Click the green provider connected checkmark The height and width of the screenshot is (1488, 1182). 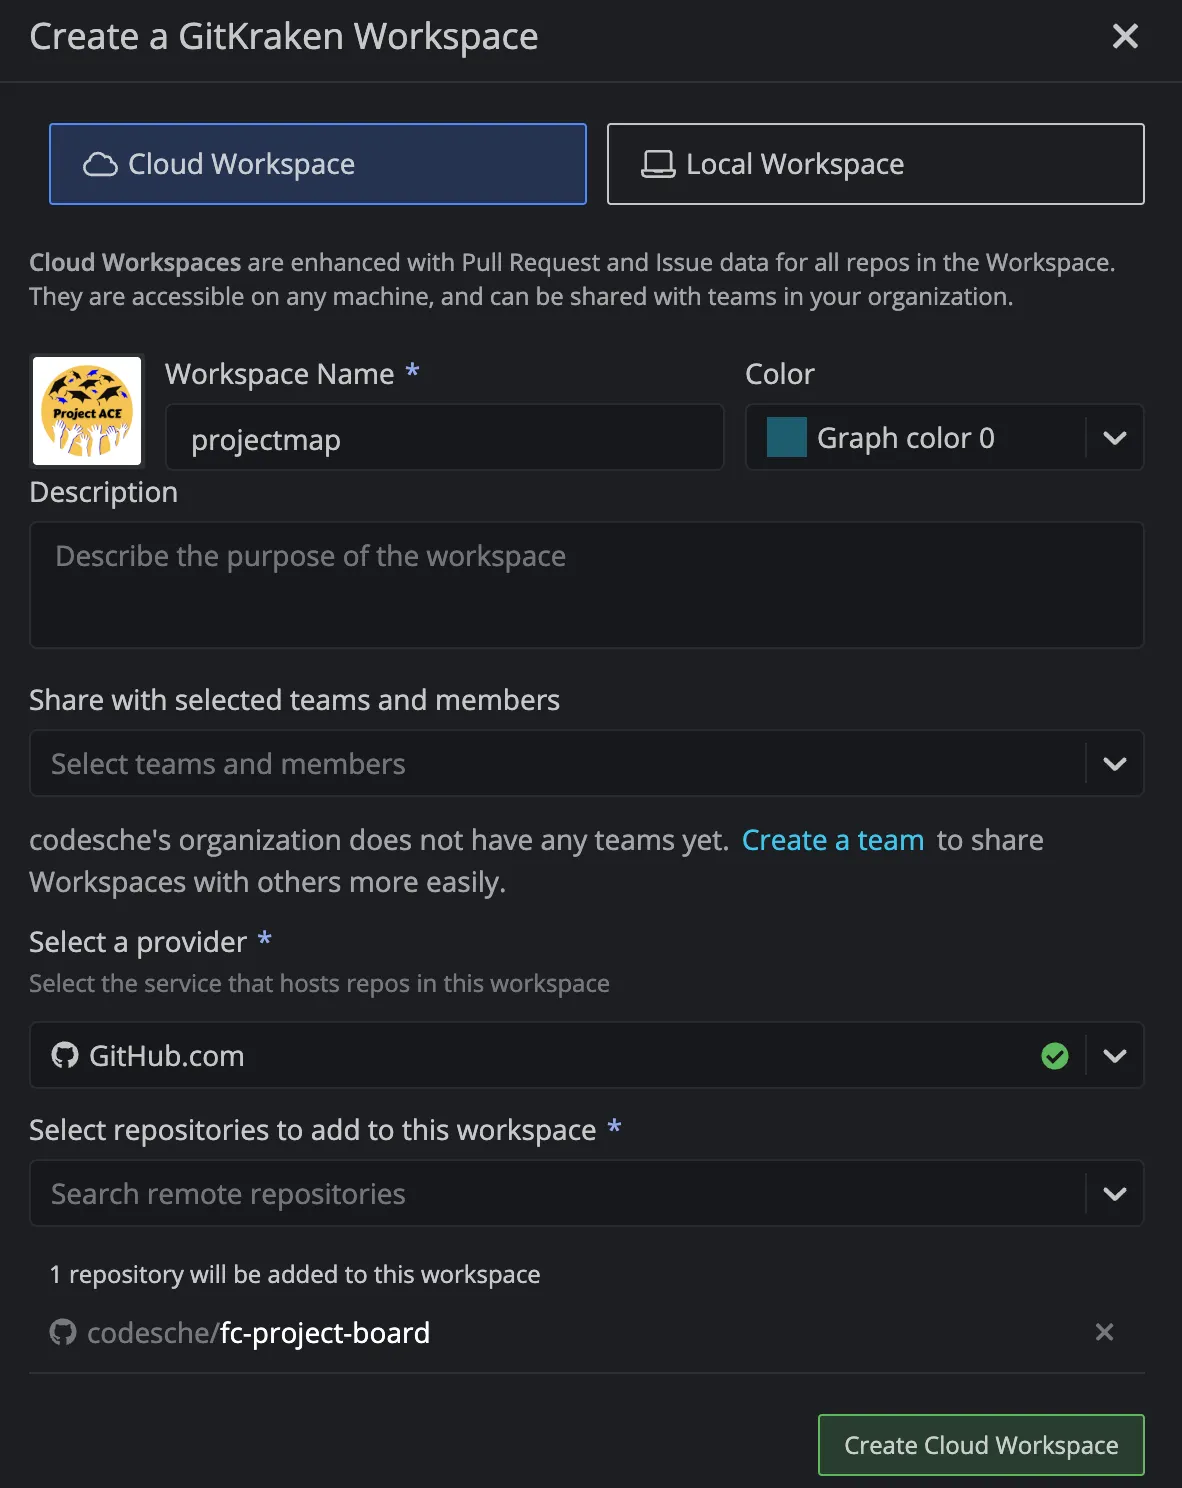[1055, 1056]
